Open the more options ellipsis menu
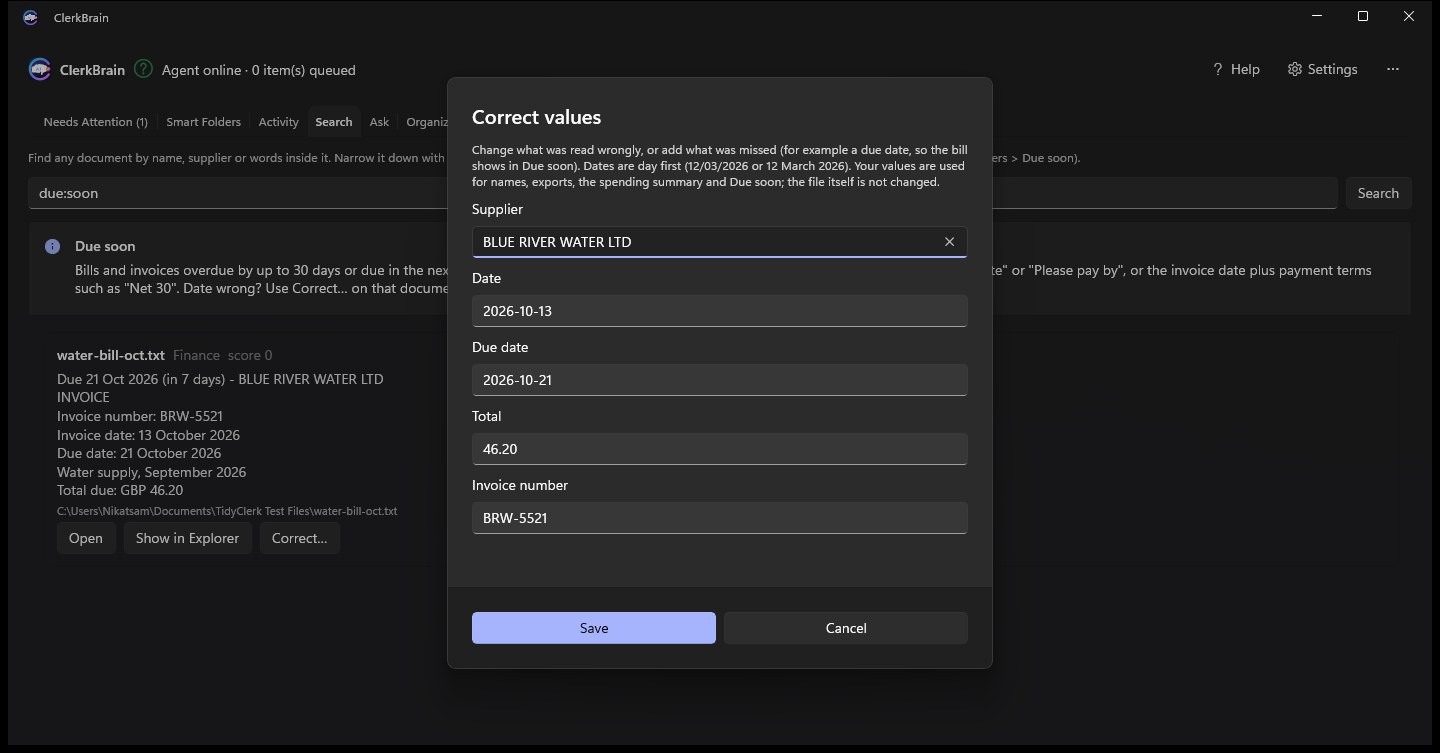1440x753 pixels. (1393, 69)
